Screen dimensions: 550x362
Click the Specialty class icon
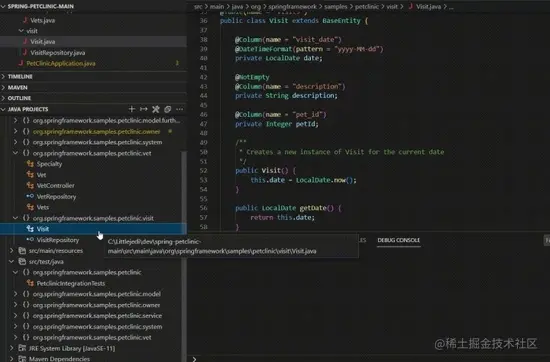(x=30, y=164)
